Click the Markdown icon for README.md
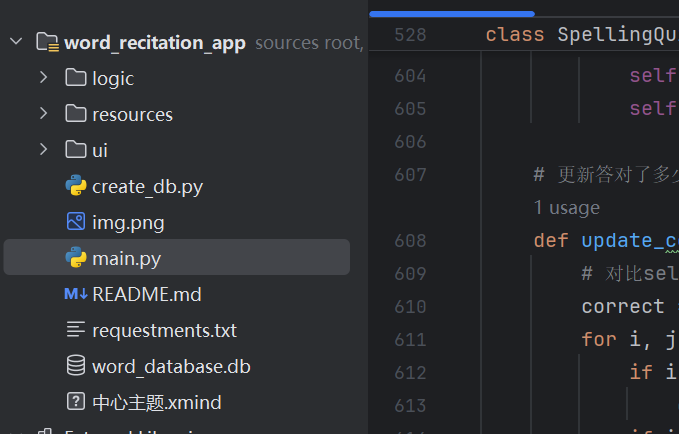The height and width of the screenshot is (434, 679). (75, 294)
